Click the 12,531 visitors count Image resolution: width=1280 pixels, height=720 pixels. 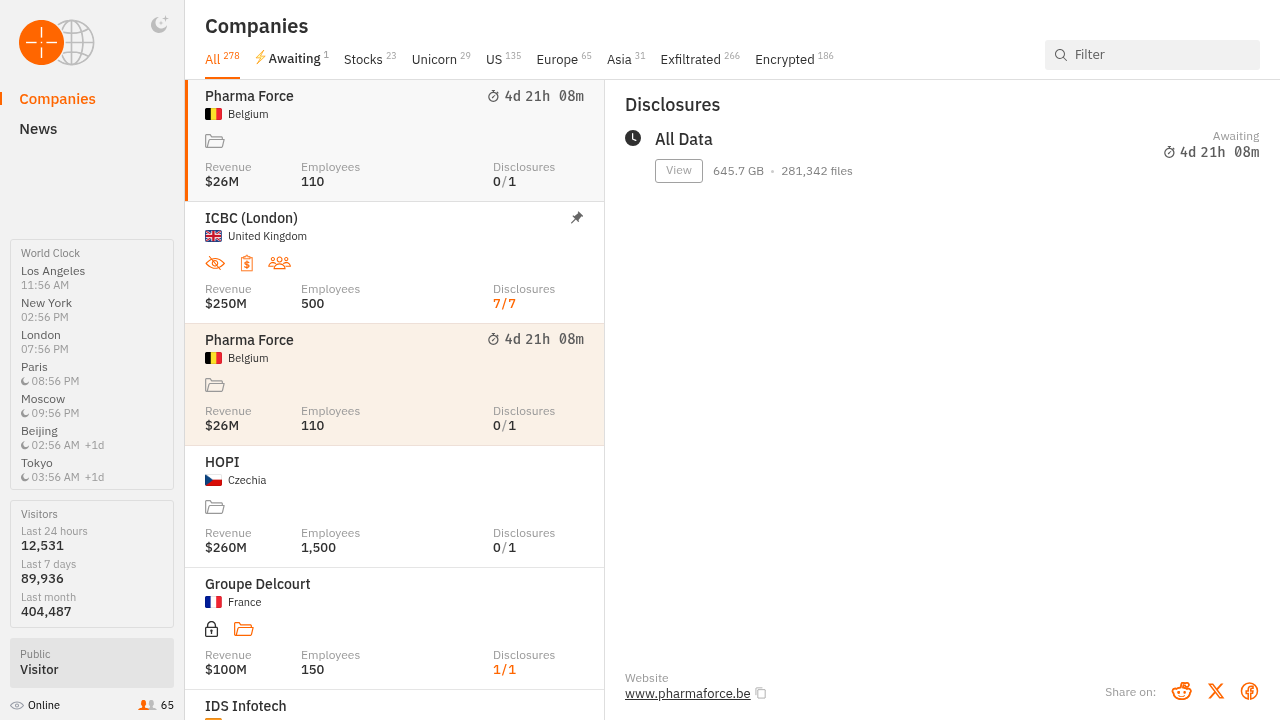pos(42,546)
